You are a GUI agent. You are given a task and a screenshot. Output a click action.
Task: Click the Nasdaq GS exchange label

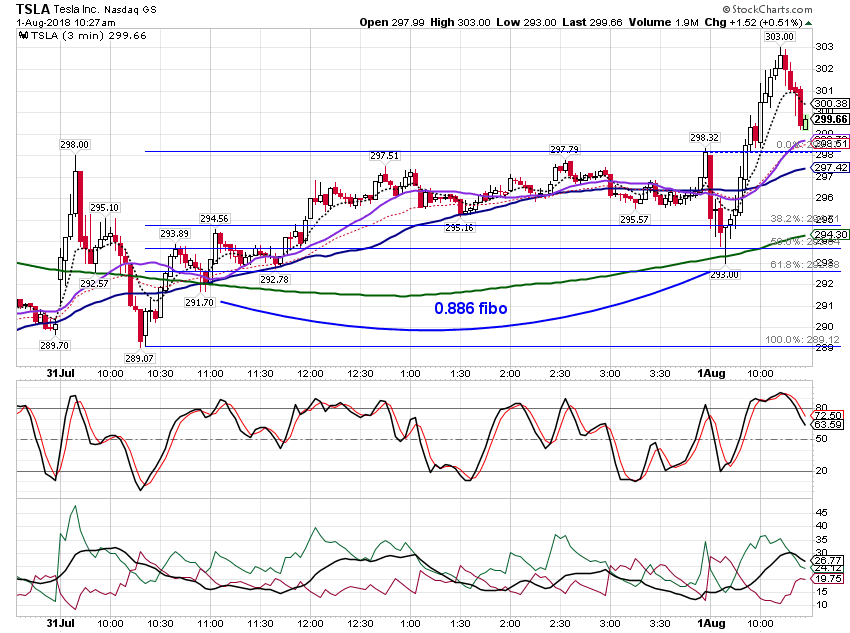click(x=130, y=10)
